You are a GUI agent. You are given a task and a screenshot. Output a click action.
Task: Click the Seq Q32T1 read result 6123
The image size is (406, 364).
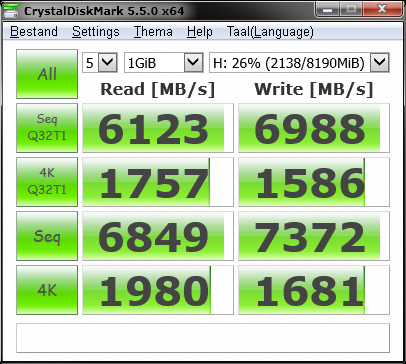click(x=158, y=128)
